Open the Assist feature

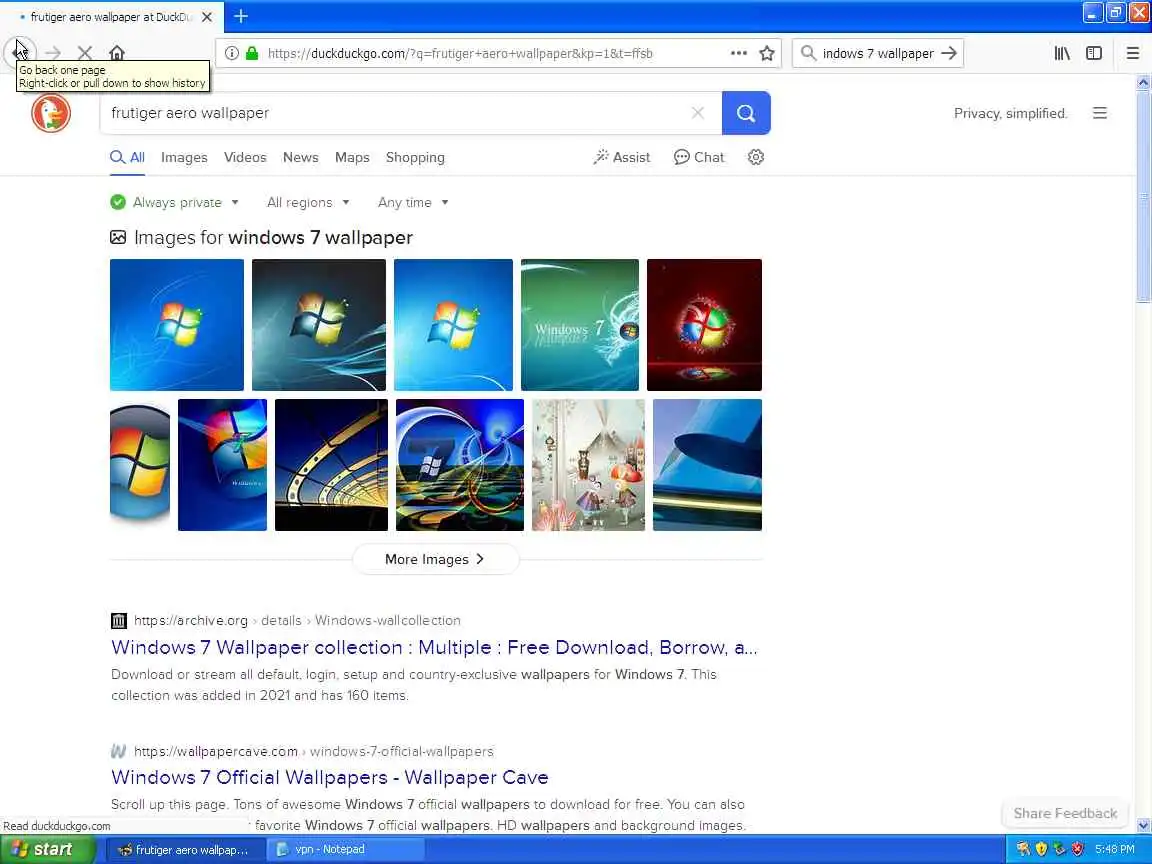[x=622, y=157]
